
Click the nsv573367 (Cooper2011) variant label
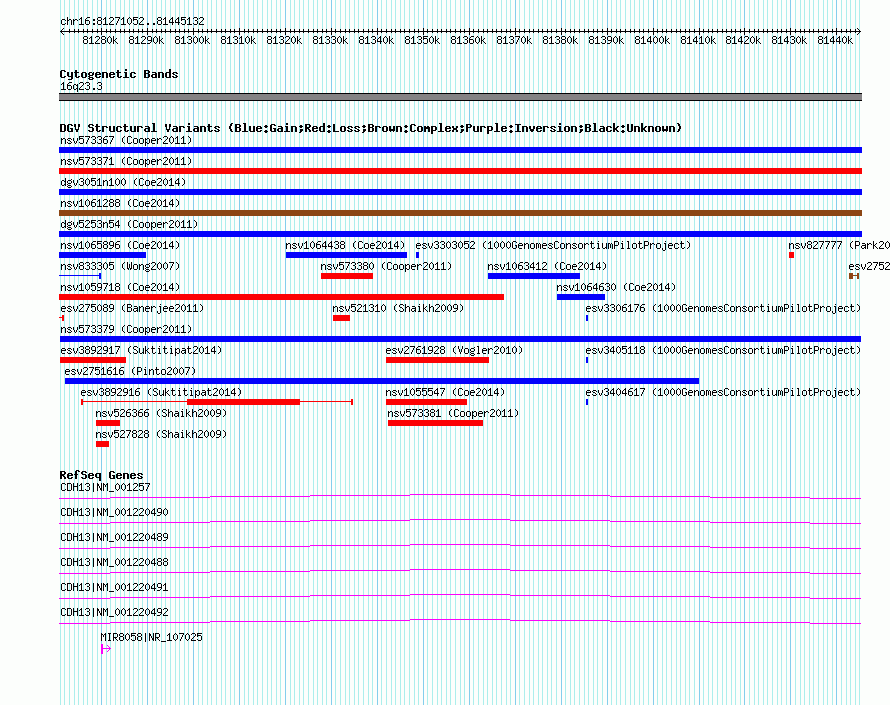coord(126,140)
